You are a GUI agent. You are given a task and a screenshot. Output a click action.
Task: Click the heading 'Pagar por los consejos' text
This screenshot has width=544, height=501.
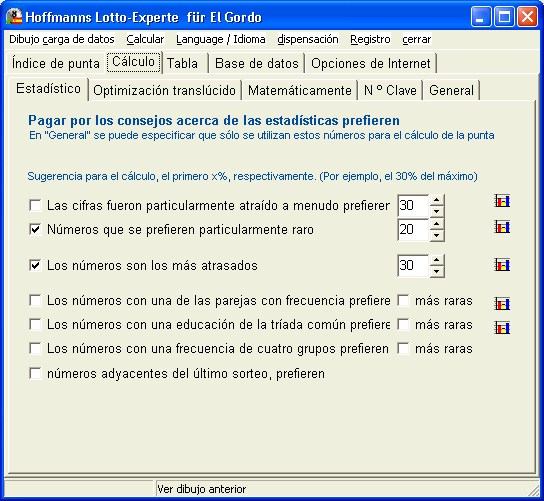point(214,120)
